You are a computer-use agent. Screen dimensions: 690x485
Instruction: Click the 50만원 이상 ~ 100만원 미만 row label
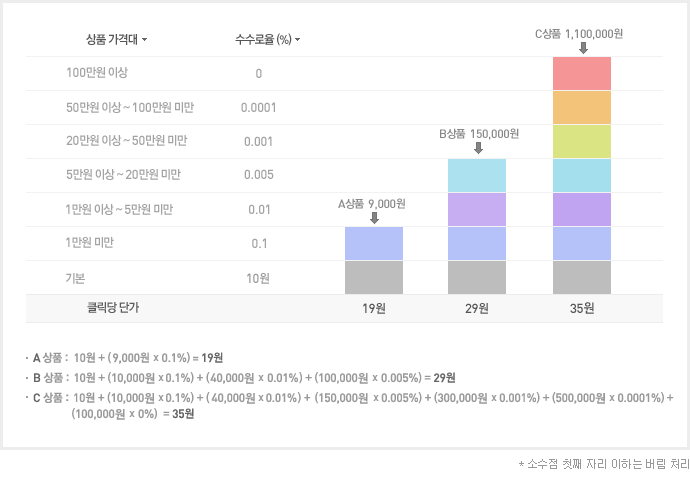[130, 107]
